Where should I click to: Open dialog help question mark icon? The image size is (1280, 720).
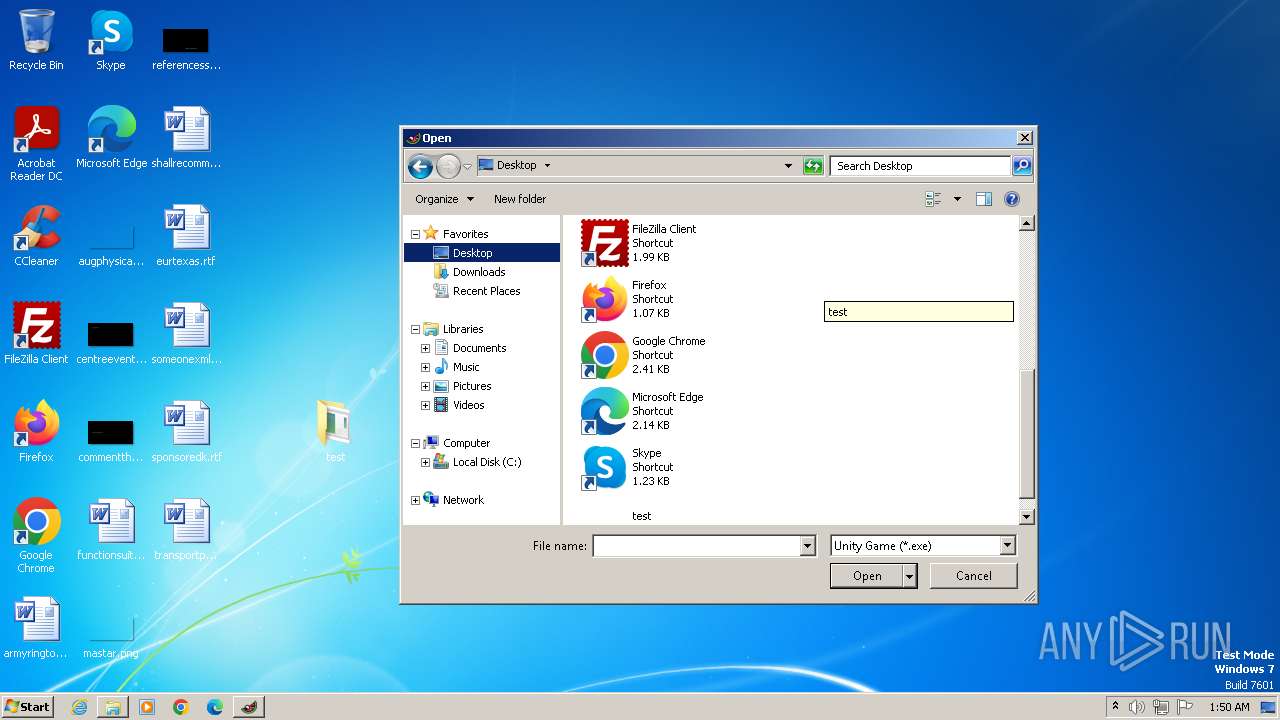coord(1012,199)
